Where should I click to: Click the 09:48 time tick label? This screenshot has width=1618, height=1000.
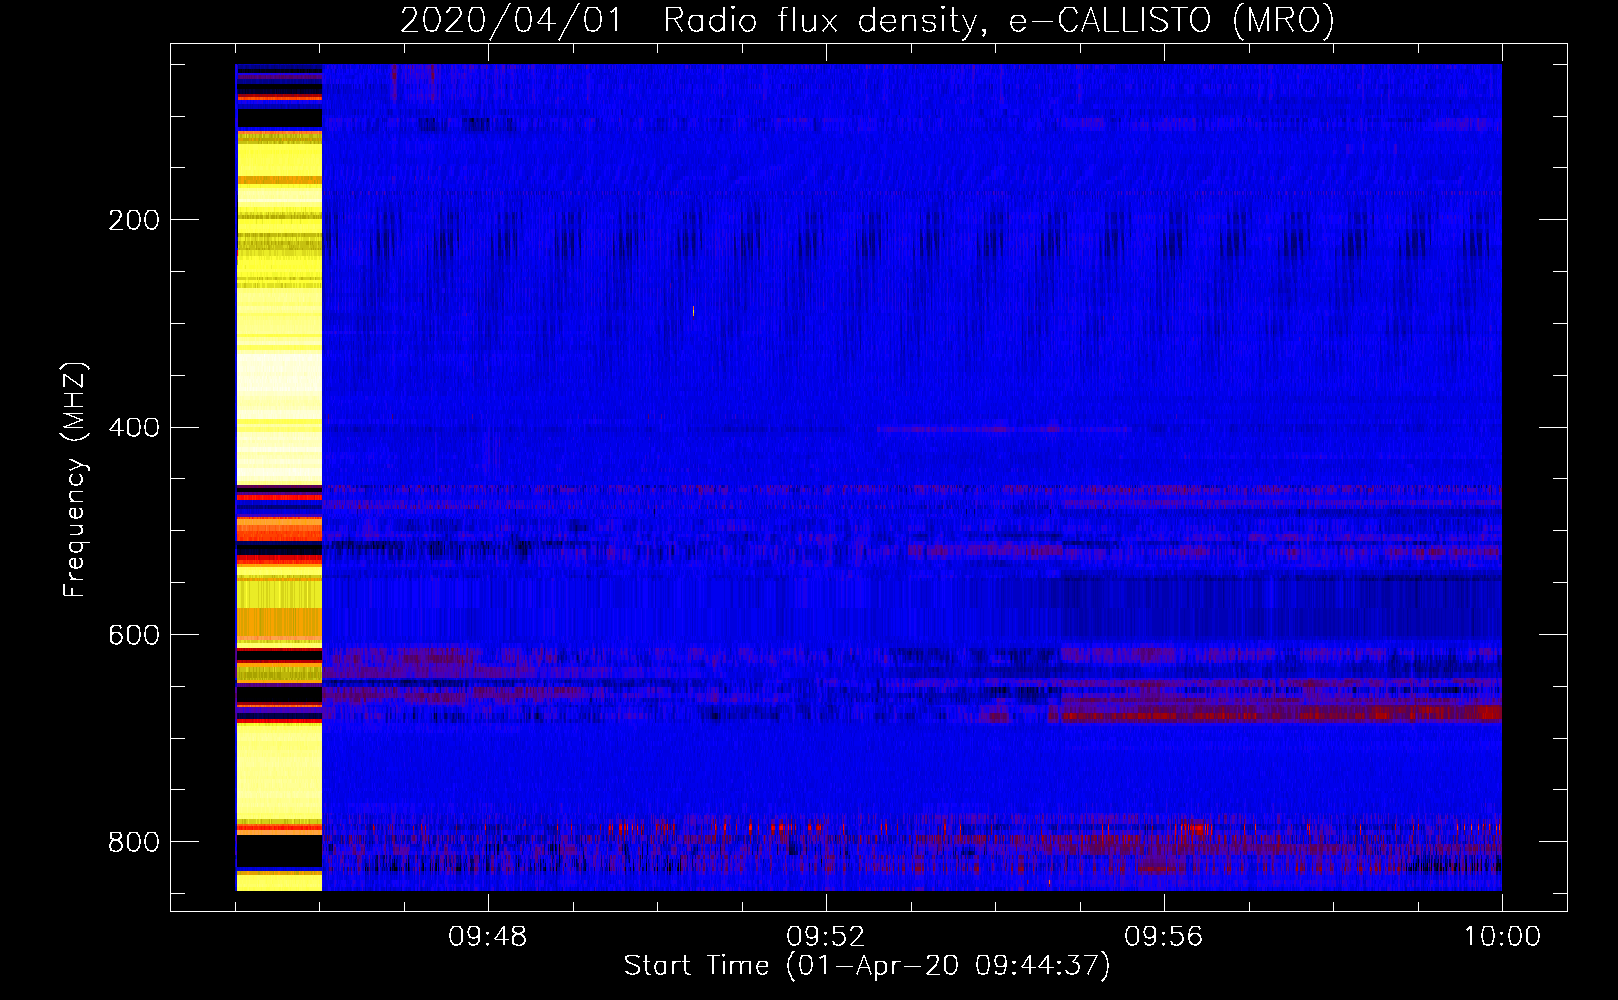coord(488,937)
